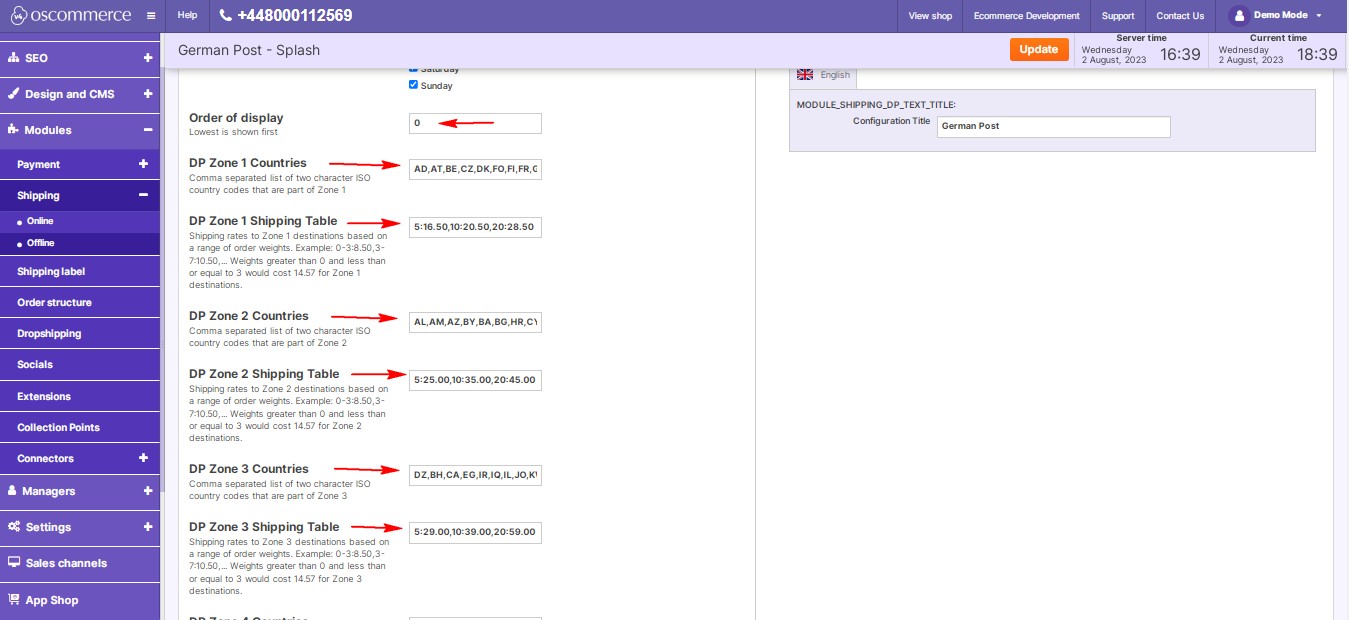
Task: Switch to the English language tab
Action: 823,75
